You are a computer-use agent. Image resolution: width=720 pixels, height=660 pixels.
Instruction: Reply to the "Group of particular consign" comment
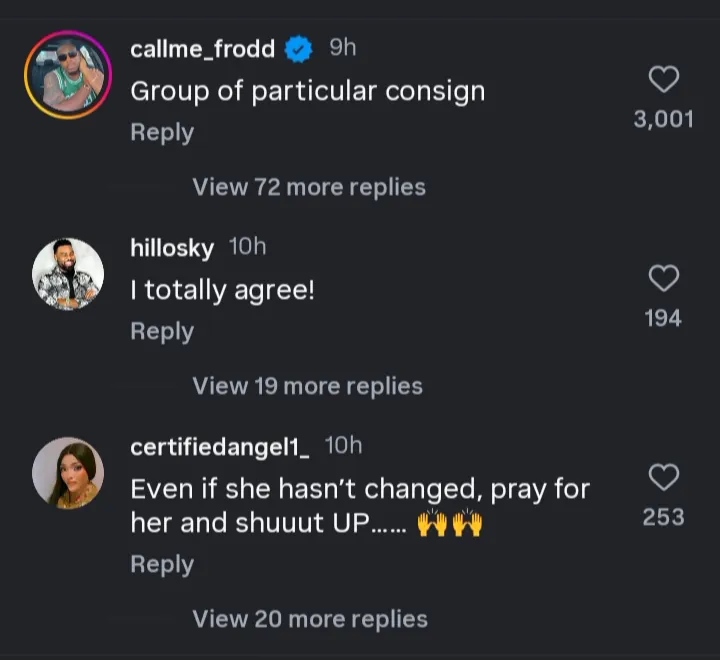pyautogui.click(x=162, y=132)
